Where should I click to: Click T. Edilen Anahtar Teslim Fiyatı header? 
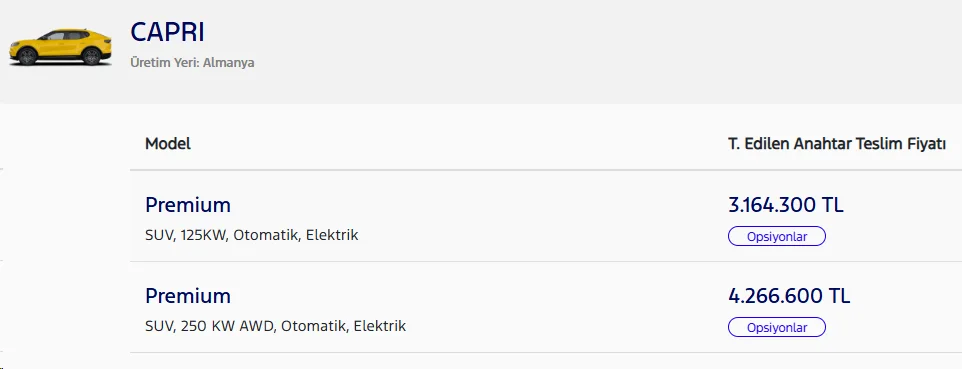[837, 144]
